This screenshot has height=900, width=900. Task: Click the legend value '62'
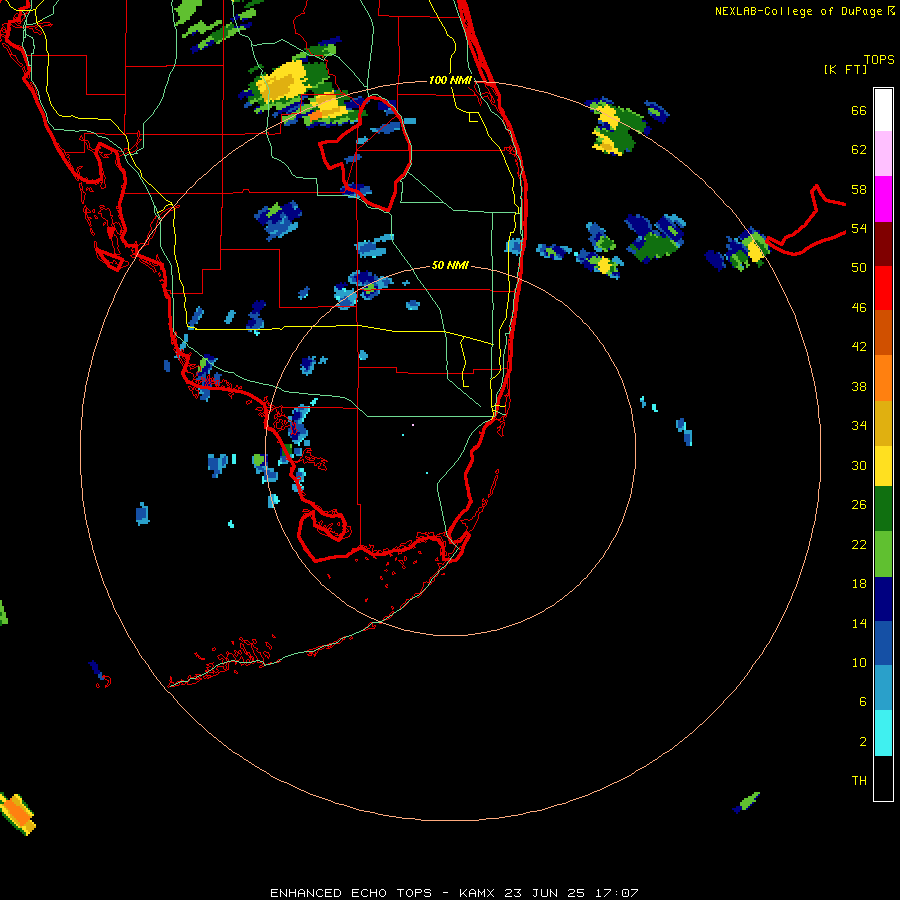click(859, 150)
